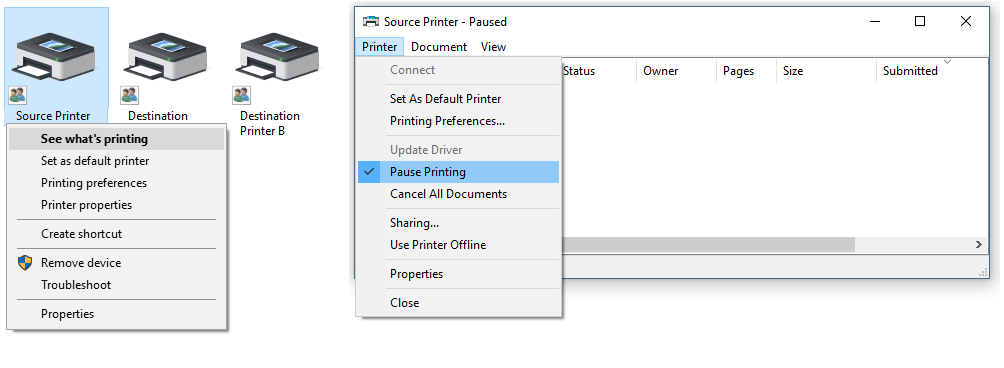
Task: Select the middle Destination printer icon
Action: (x=166, y=57)
